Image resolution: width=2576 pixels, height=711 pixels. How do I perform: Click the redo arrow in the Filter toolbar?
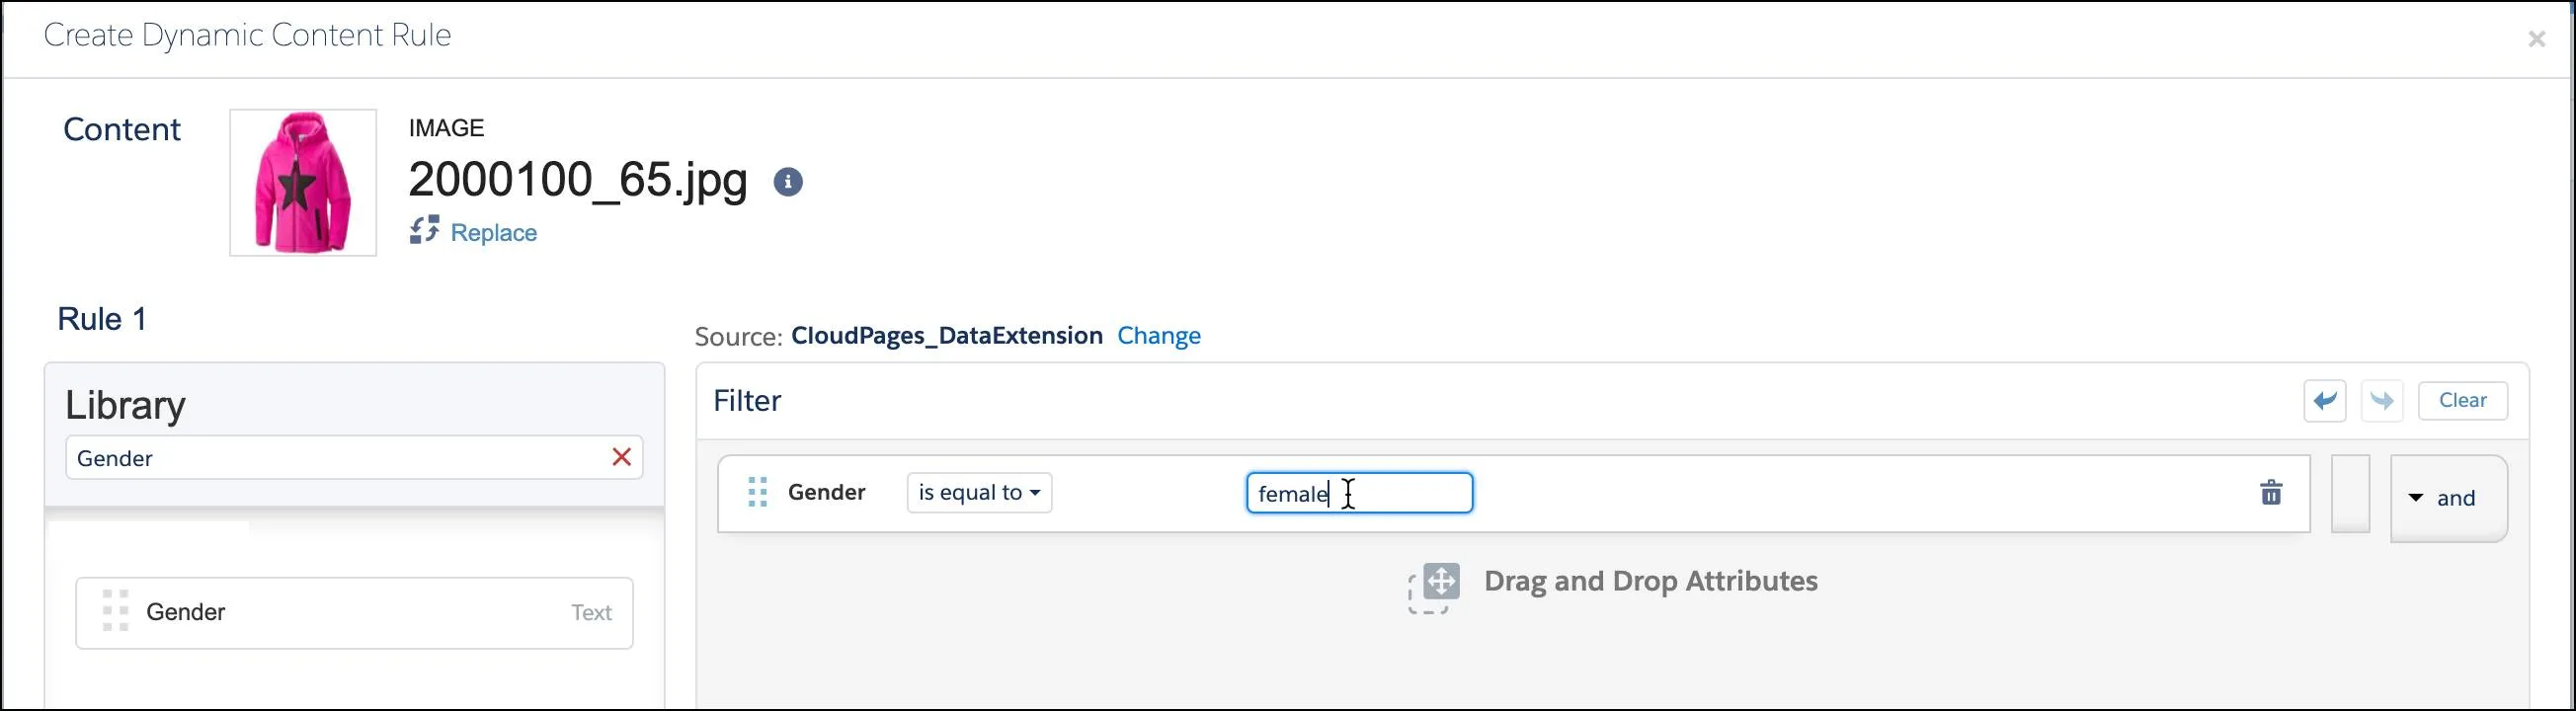pyautogui.click(x=2382, y=400)
